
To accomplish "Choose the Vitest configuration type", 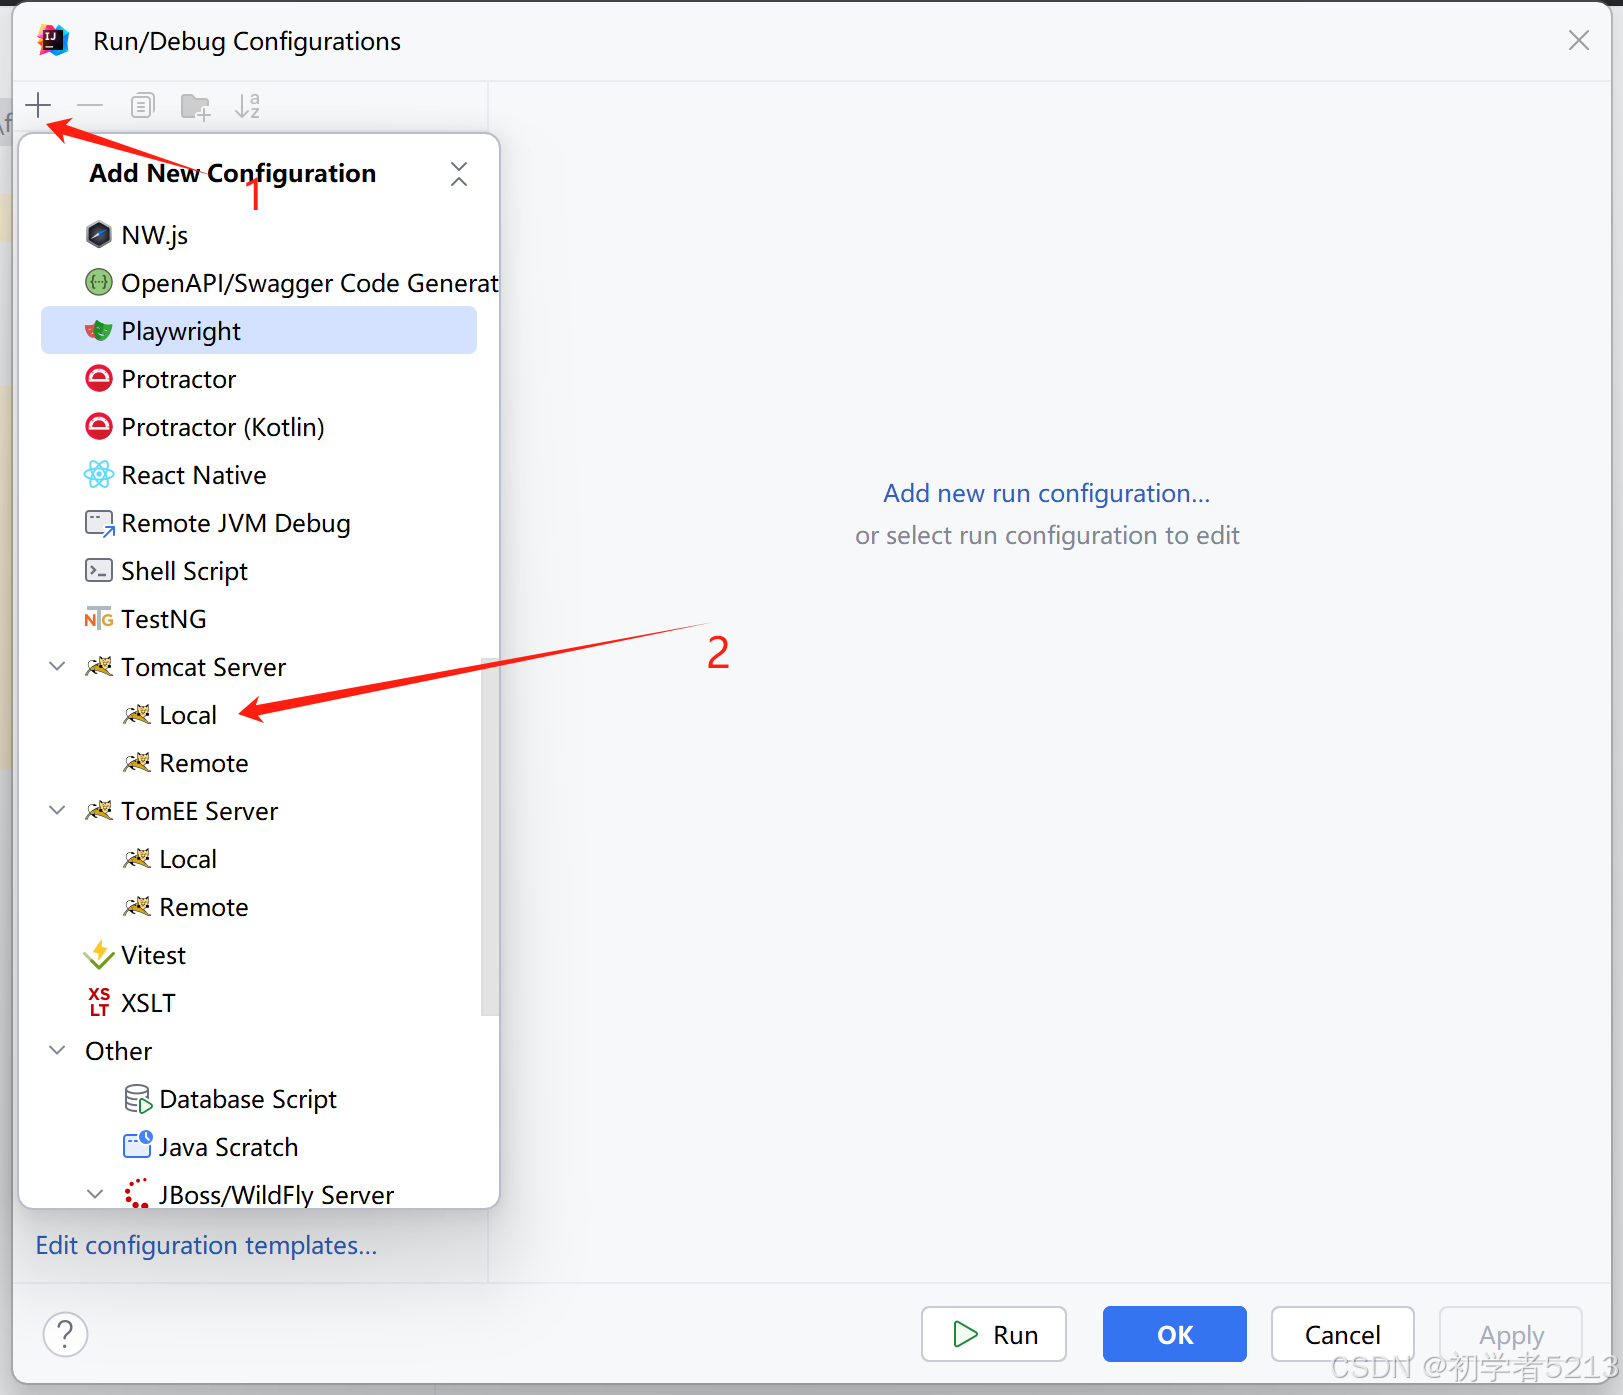I will [259, 955].
